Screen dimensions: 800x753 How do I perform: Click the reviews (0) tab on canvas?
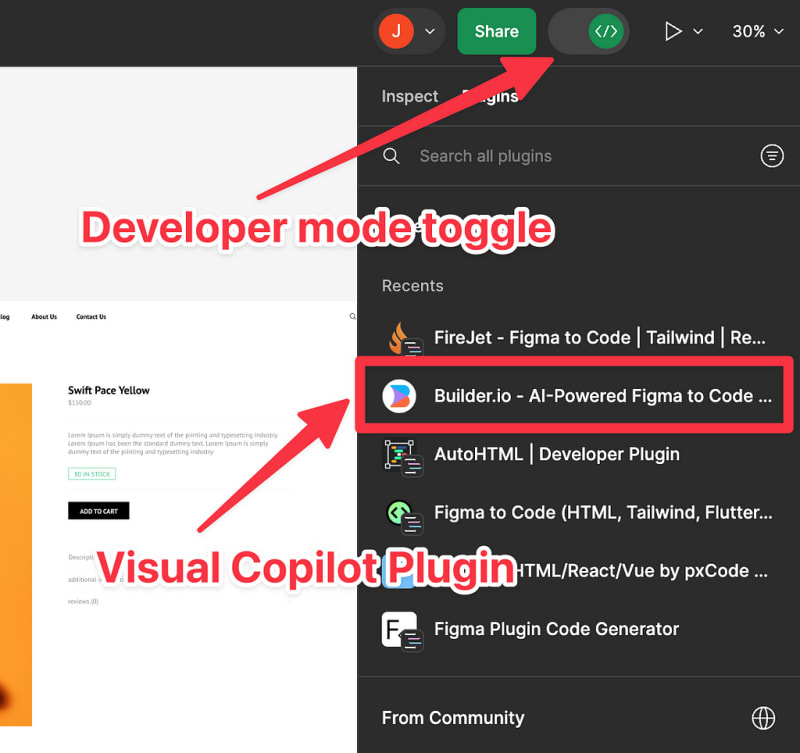[83, 601]
